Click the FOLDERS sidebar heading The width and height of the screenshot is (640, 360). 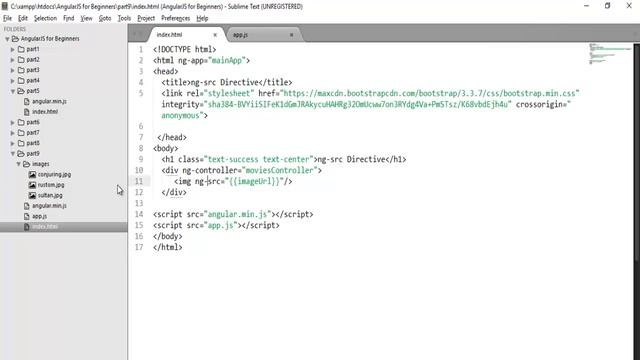click(15, 29)
